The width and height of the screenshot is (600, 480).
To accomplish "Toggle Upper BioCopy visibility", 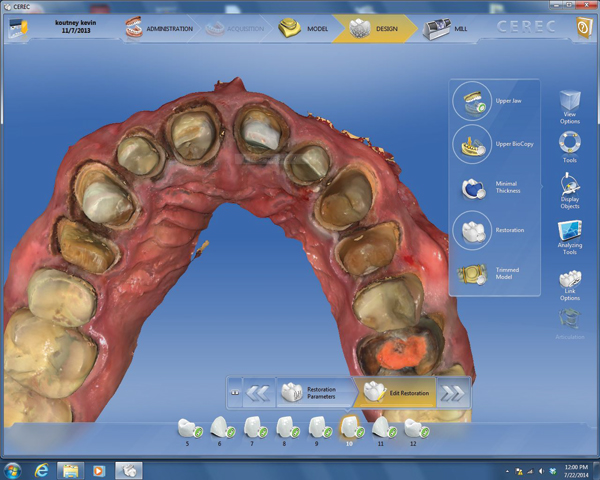I will point(472,145).
